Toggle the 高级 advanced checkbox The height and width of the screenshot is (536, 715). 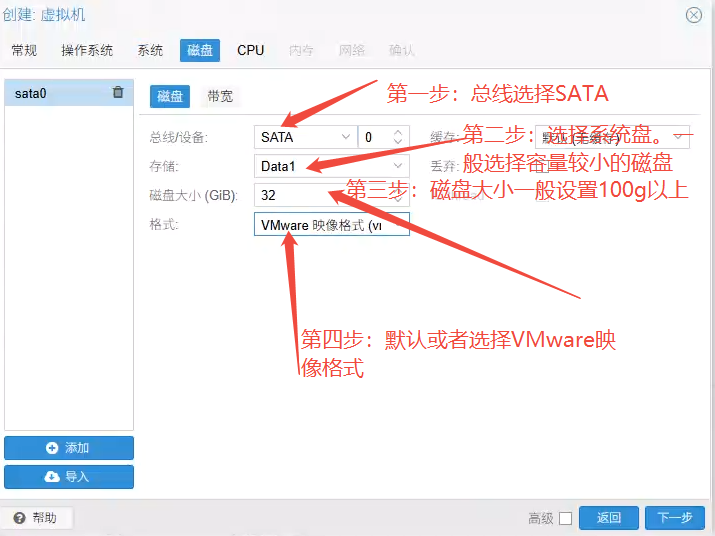pyautogui.click(x=566, y=518)
